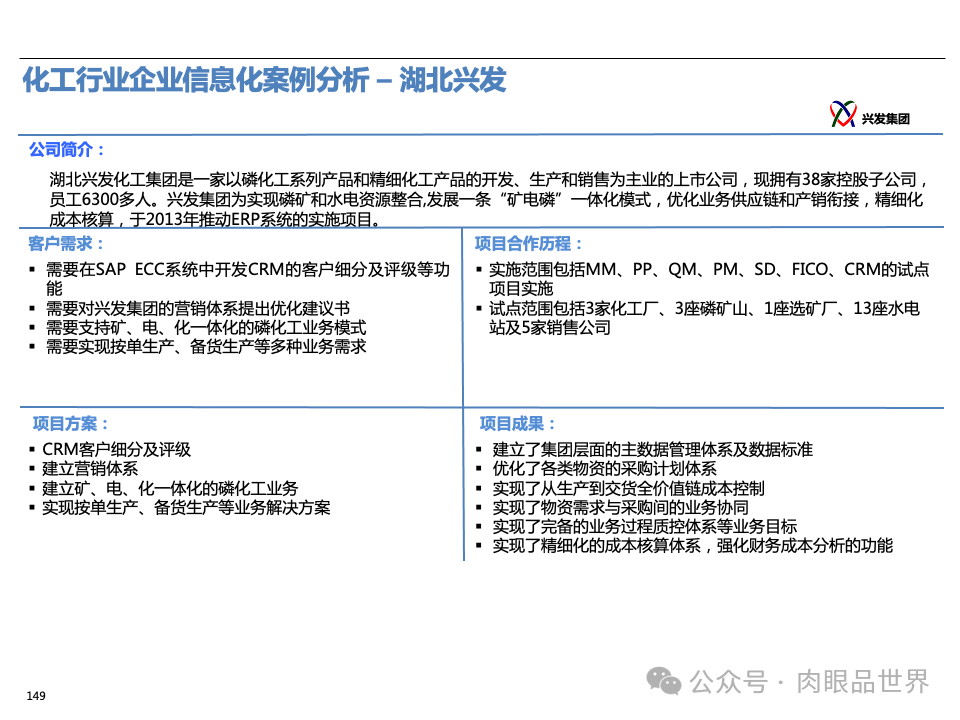Click bullet 优化了各类物资的采购计划体系
The width and height of the screenshot is (960, 720).
click(x=604, y=469)
